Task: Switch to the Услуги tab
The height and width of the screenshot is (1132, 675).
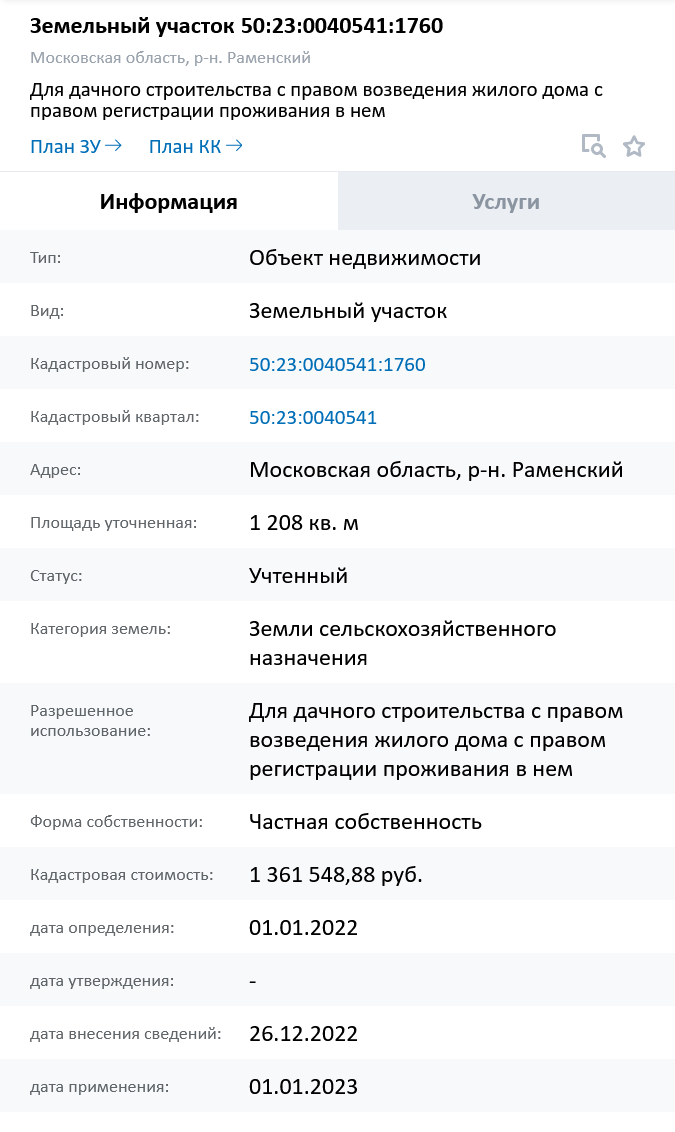Action: point(506,202)
